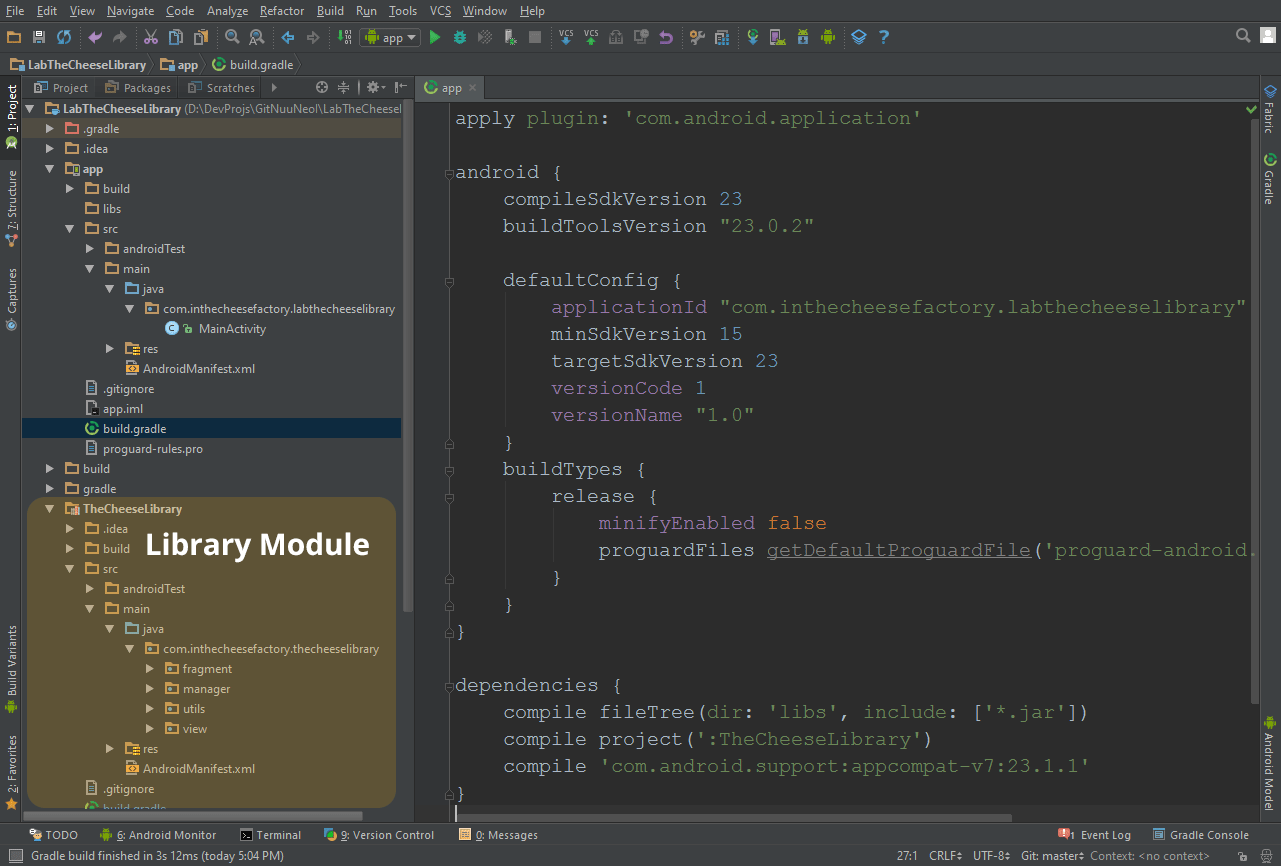The width and height of the screenshot is (1281, 866).
Task: Open the Event Log
Action: coord(1096,835)
